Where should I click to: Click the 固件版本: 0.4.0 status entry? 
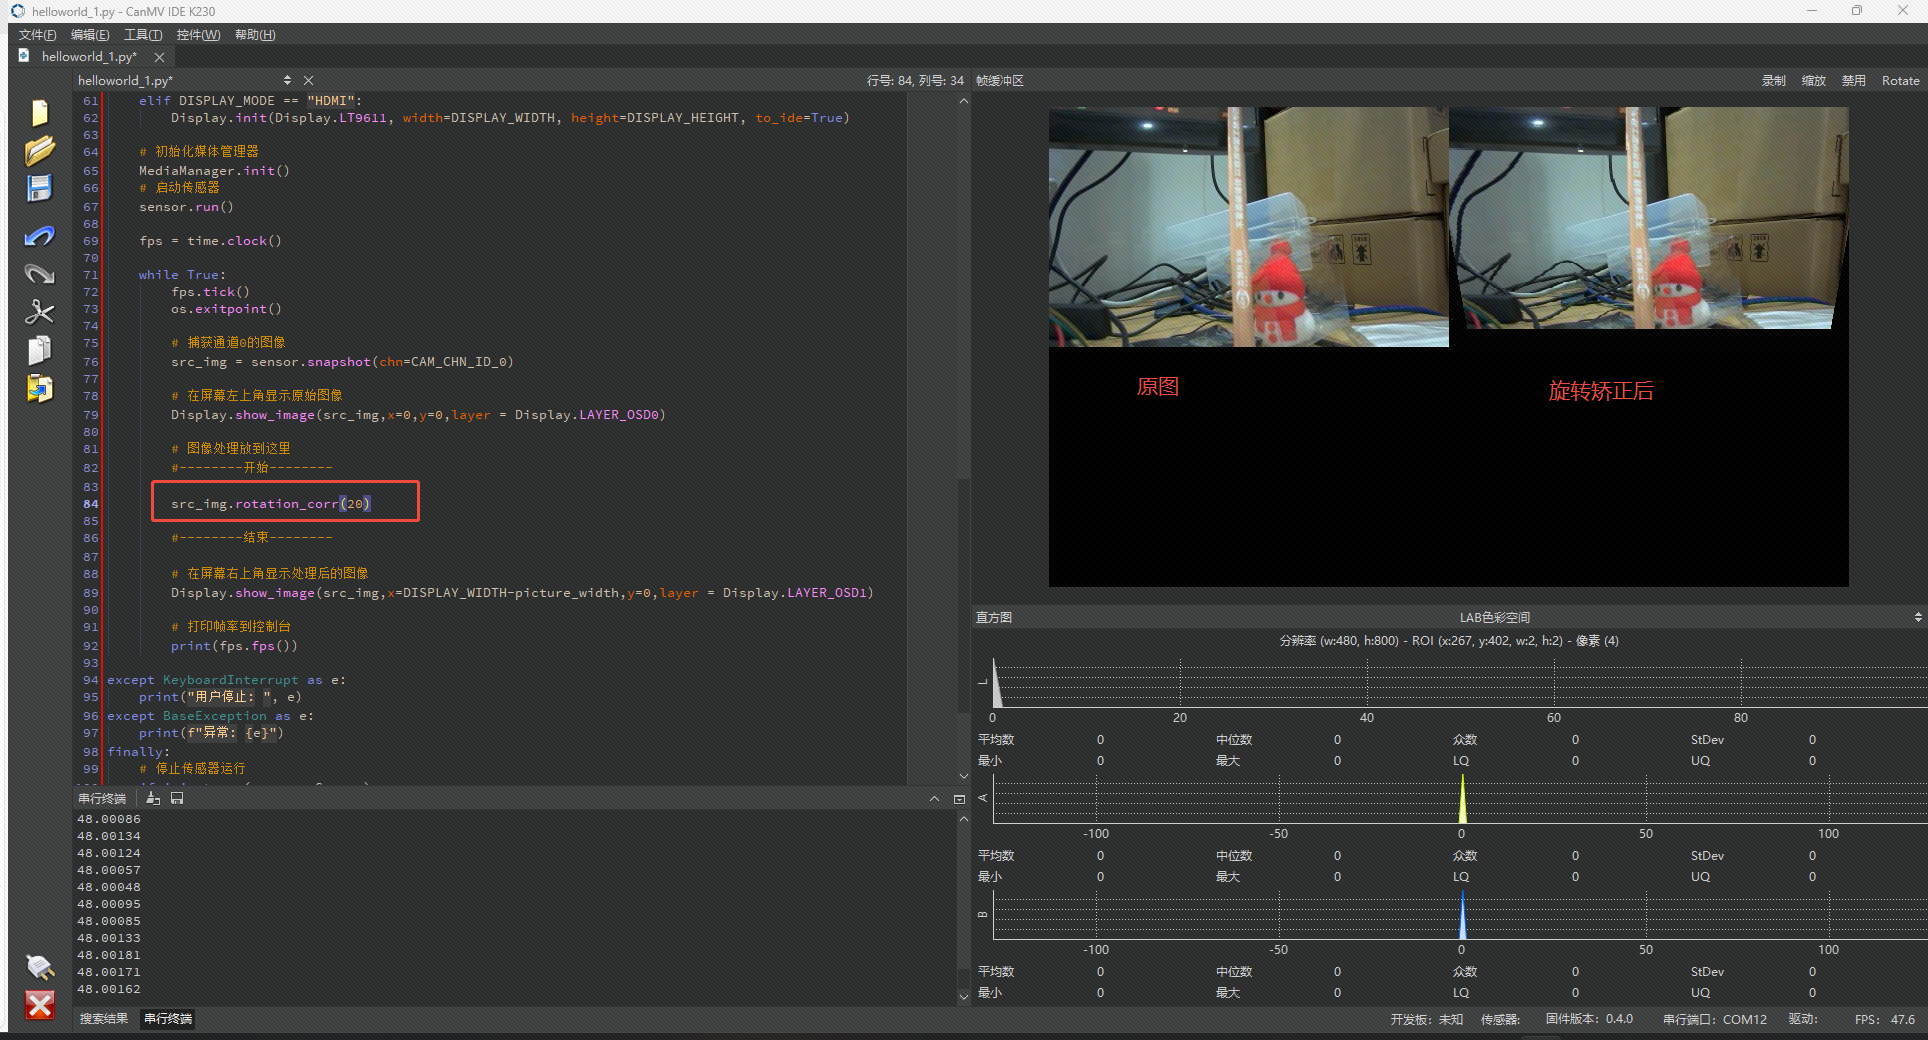[x=1589, y=1019]
